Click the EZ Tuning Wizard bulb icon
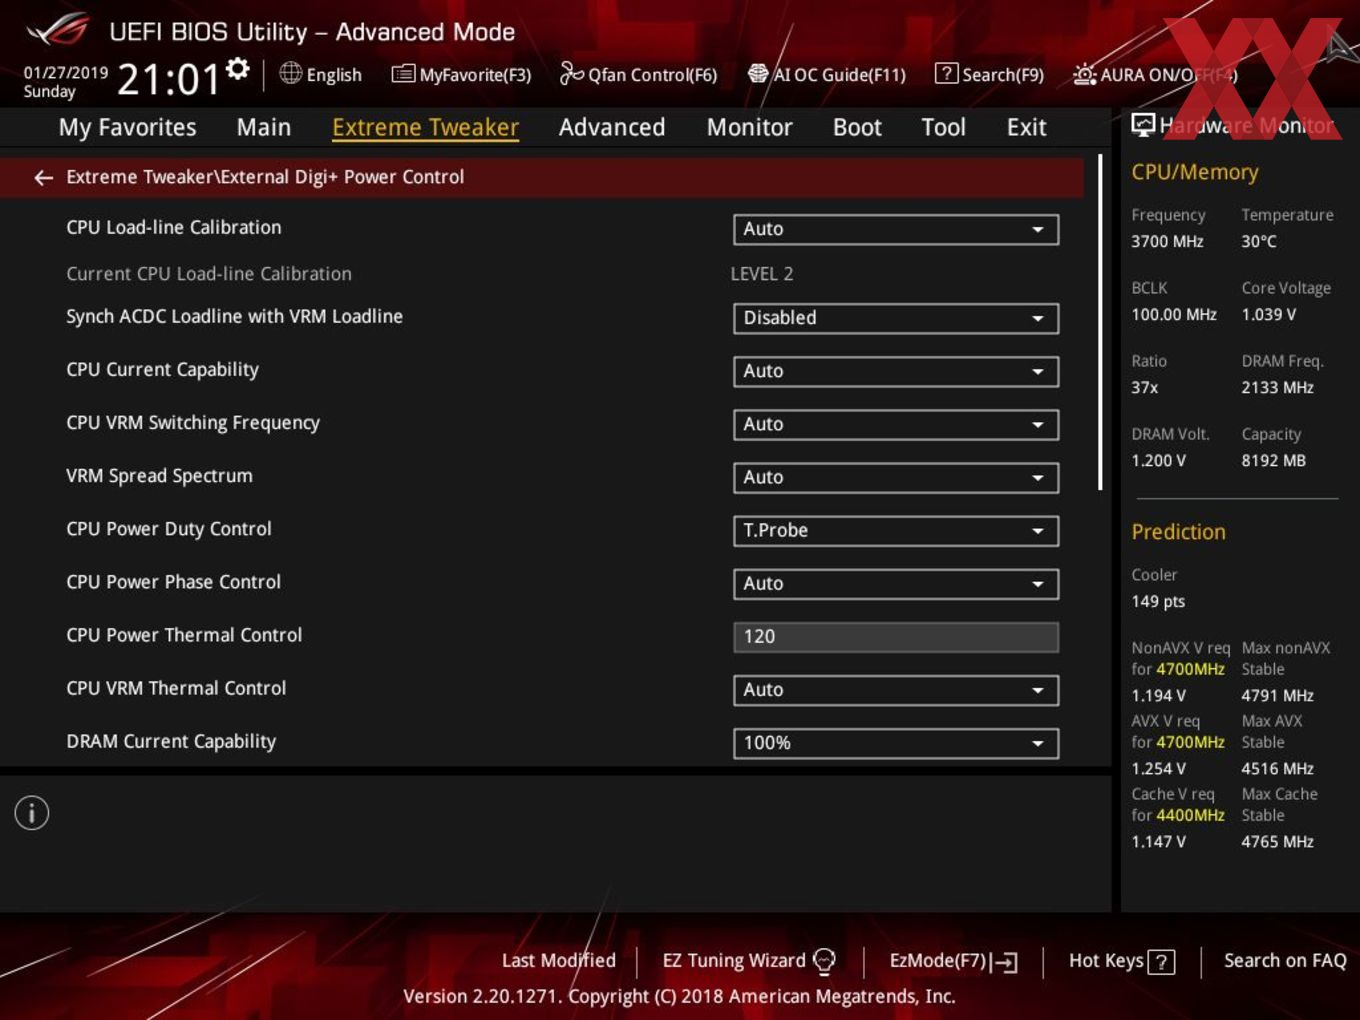1360x1020 pixels. point(824,961)
